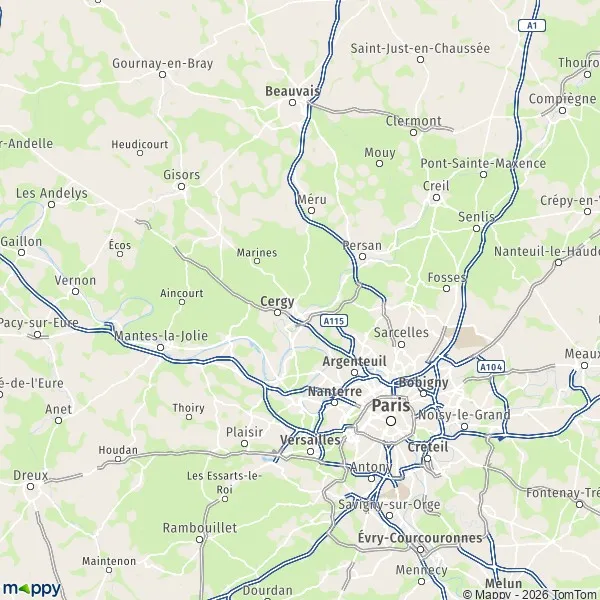Image resolution: width=600 pixels, height=600 pixels.
Task: Open the Mappy TomTom copyright notice
Action: click(531, 595)
